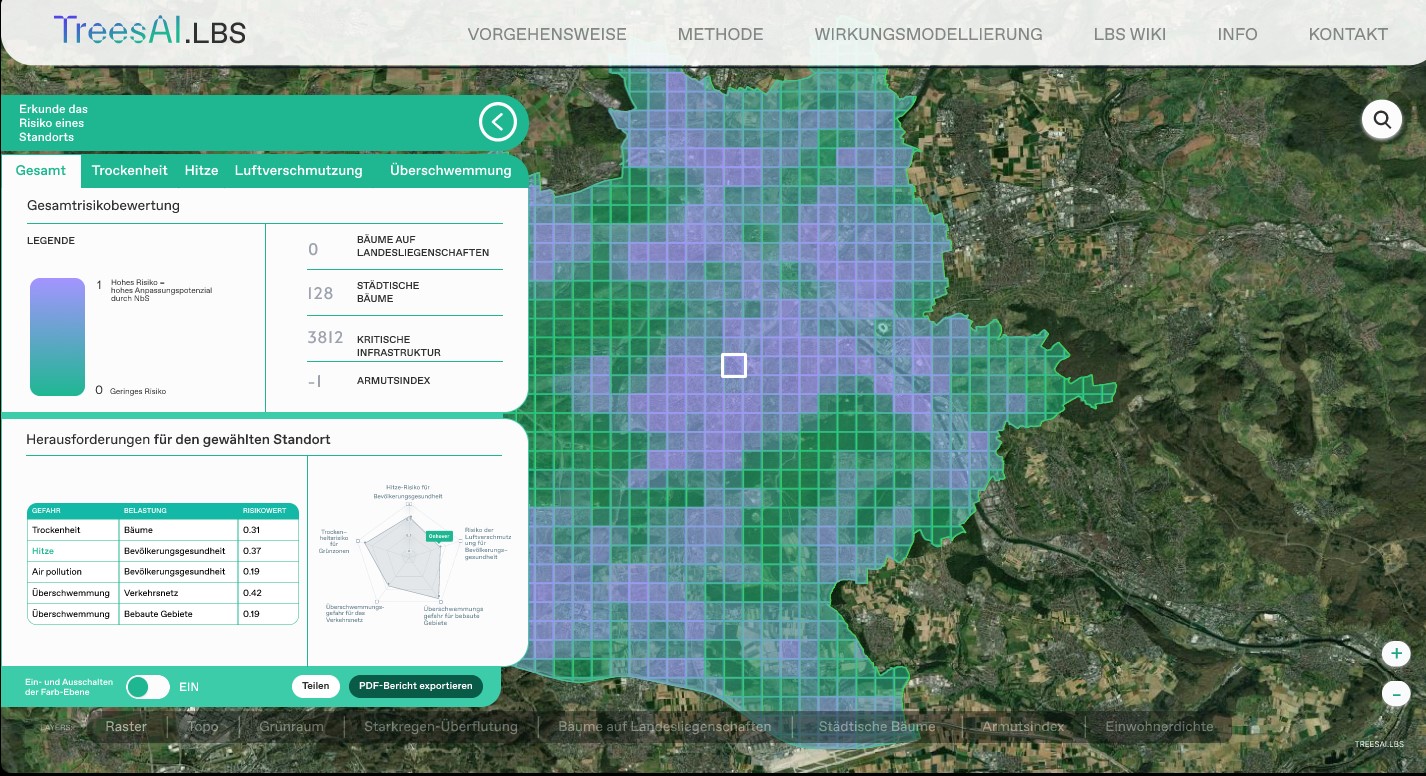The height and width of the screenshot is (776, 1426).
Task: Zoom in with the plus button
Action: tap(1395, 654)
